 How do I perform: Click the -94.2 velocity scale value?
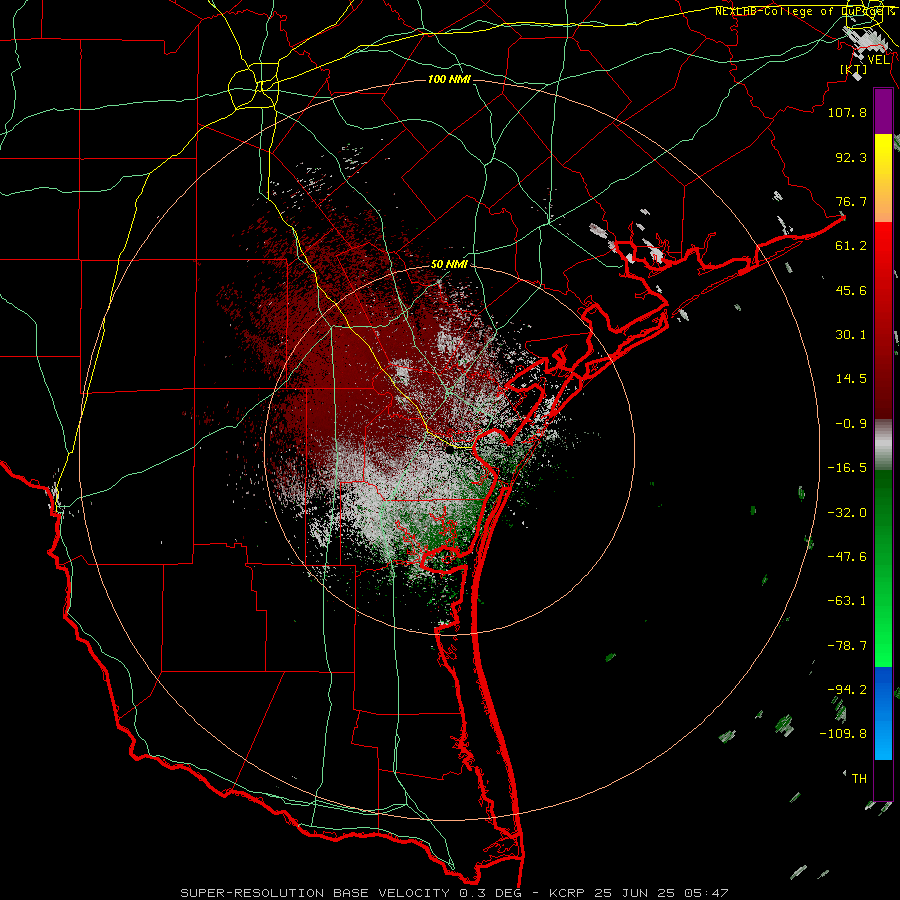[847, 690]
